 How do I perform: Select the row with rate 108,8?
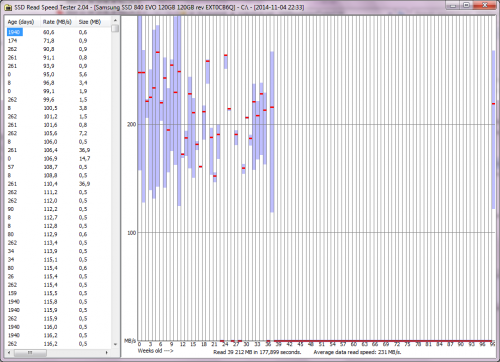click(x=58, y=175)
